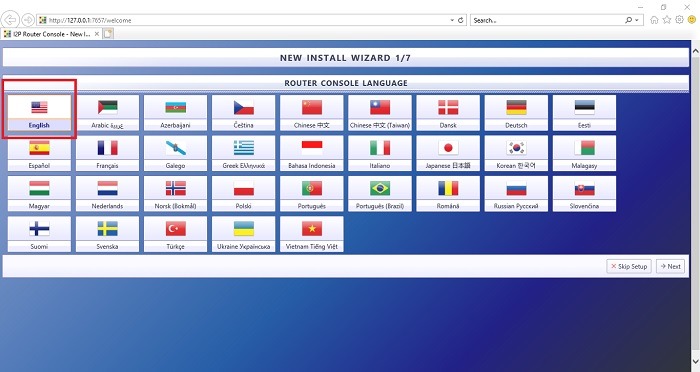This screenshot has height=372, width=700.
Task: Close the I2P Router Console tab
Action: [x=97, y=34]
